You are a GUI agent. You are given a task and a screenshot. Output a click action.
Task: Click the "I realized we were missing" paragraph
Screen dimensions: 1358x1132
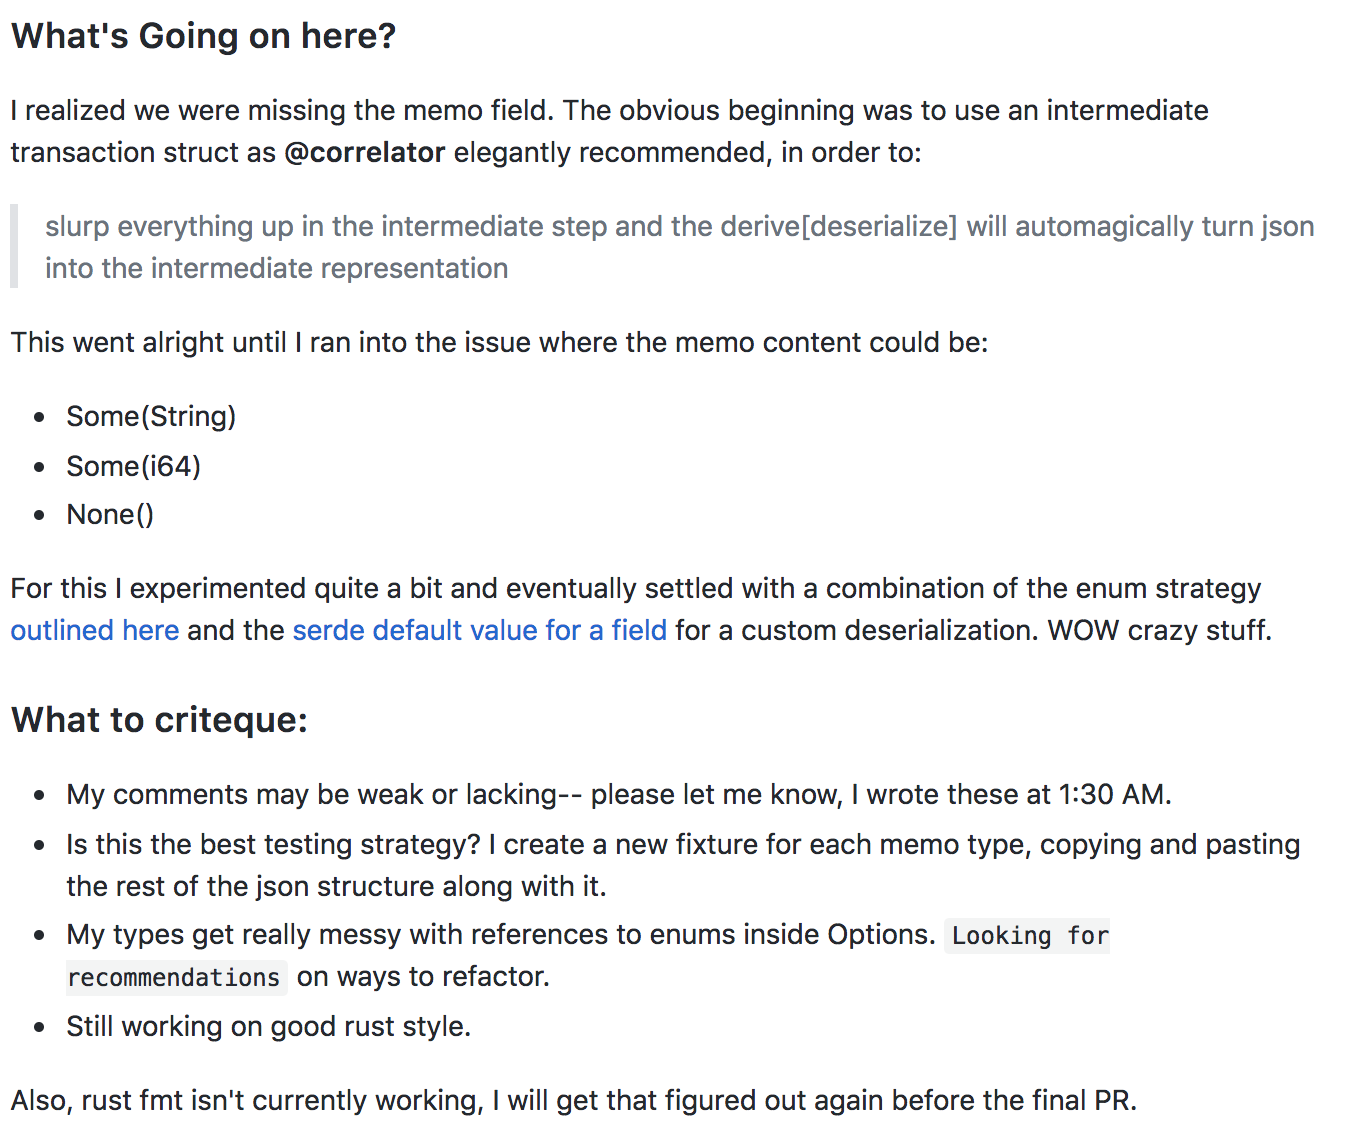pyautogui.click(x=609, y=111)
